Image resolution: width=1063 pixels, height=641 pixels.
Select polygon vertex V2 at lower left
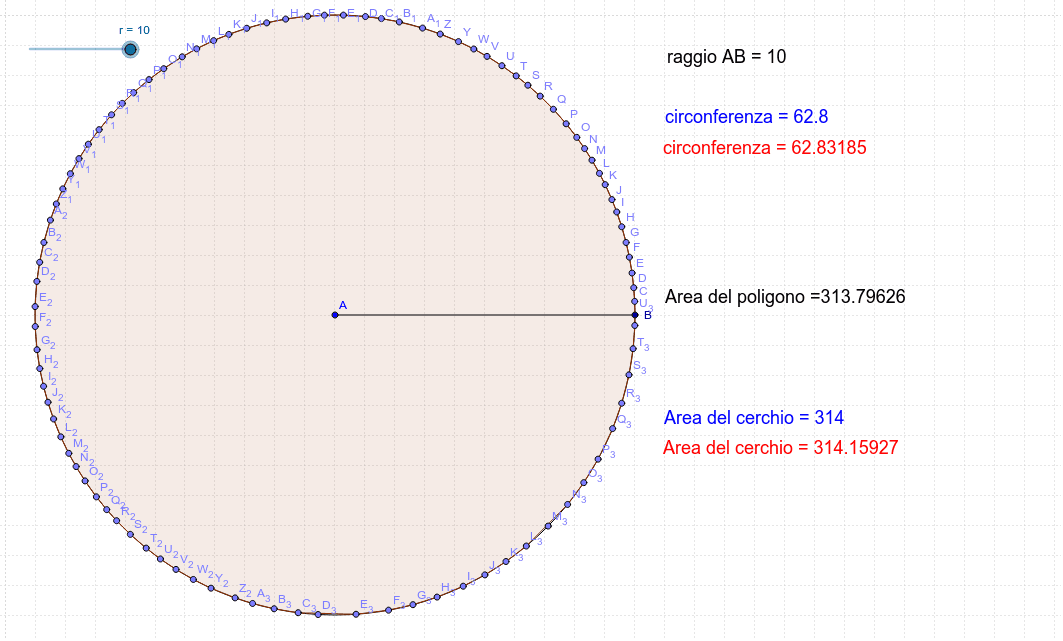(x=176, y=569)
